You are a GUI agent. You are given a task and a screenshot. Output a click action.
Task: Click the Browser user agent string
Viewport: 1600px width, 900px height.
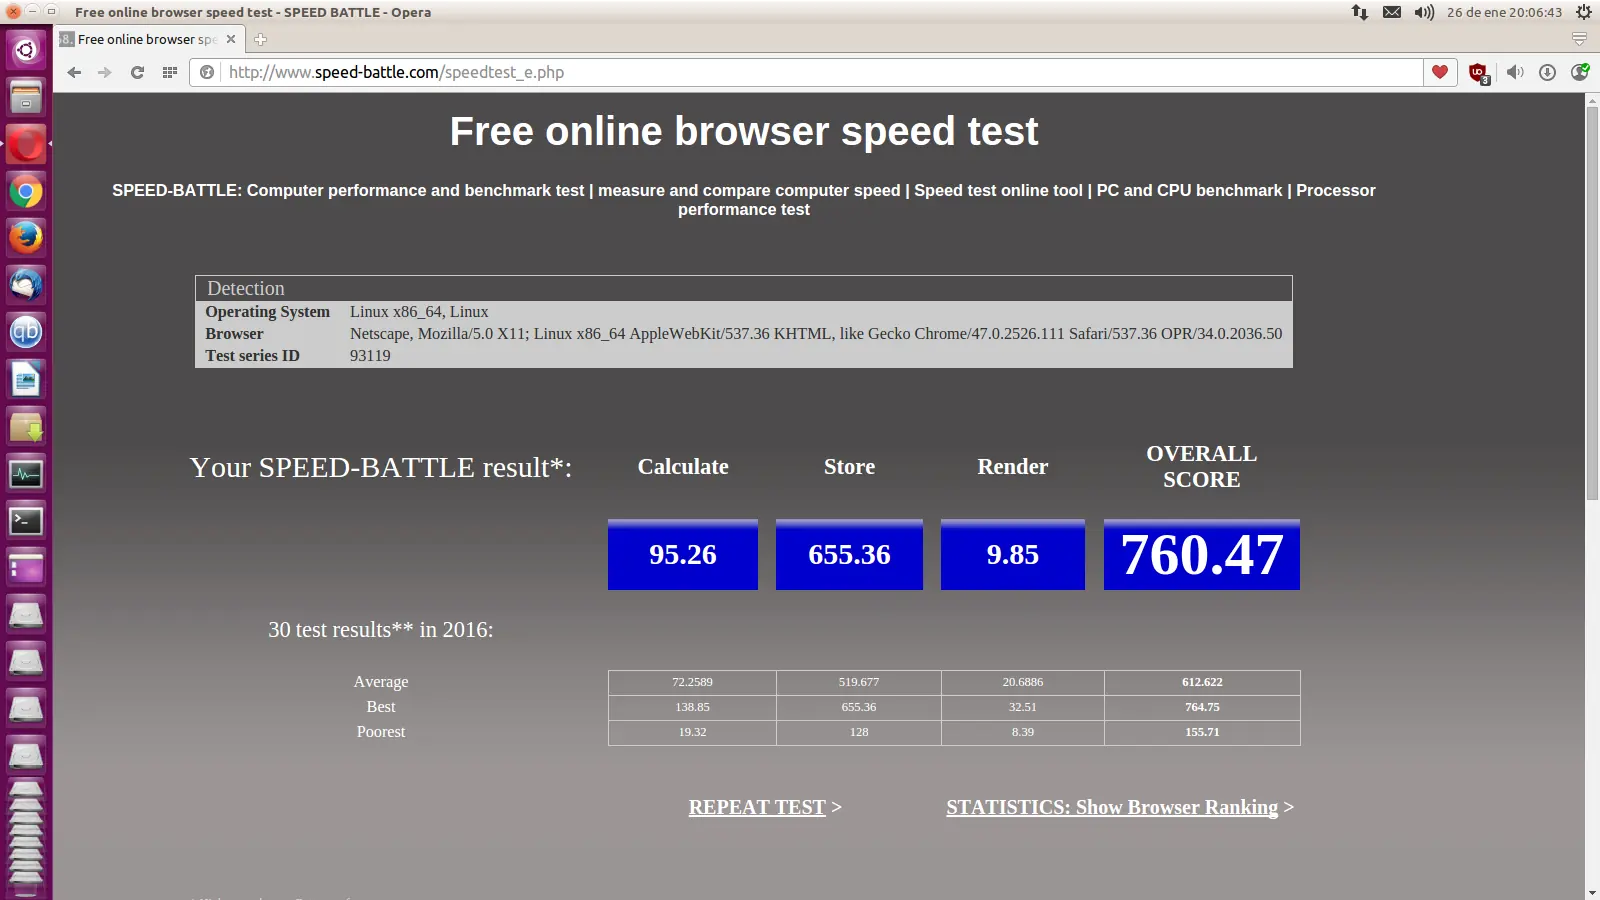(816, 334)
